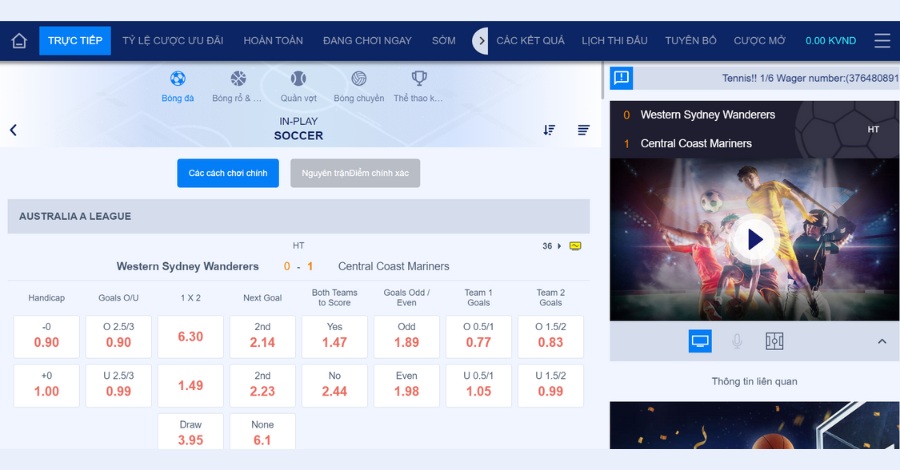Bet Both Teams to Score Yes
Screen dimensions: 900x470
335,337
